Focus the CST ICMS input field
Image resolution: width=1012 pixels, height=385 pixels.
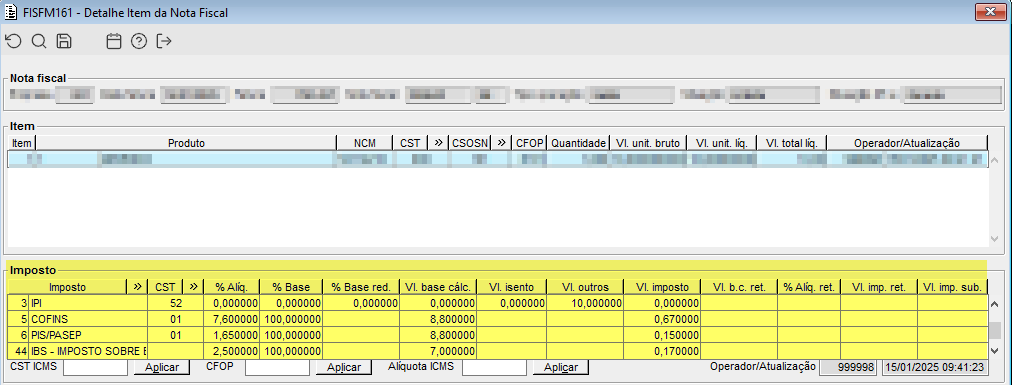coord(95,367)
